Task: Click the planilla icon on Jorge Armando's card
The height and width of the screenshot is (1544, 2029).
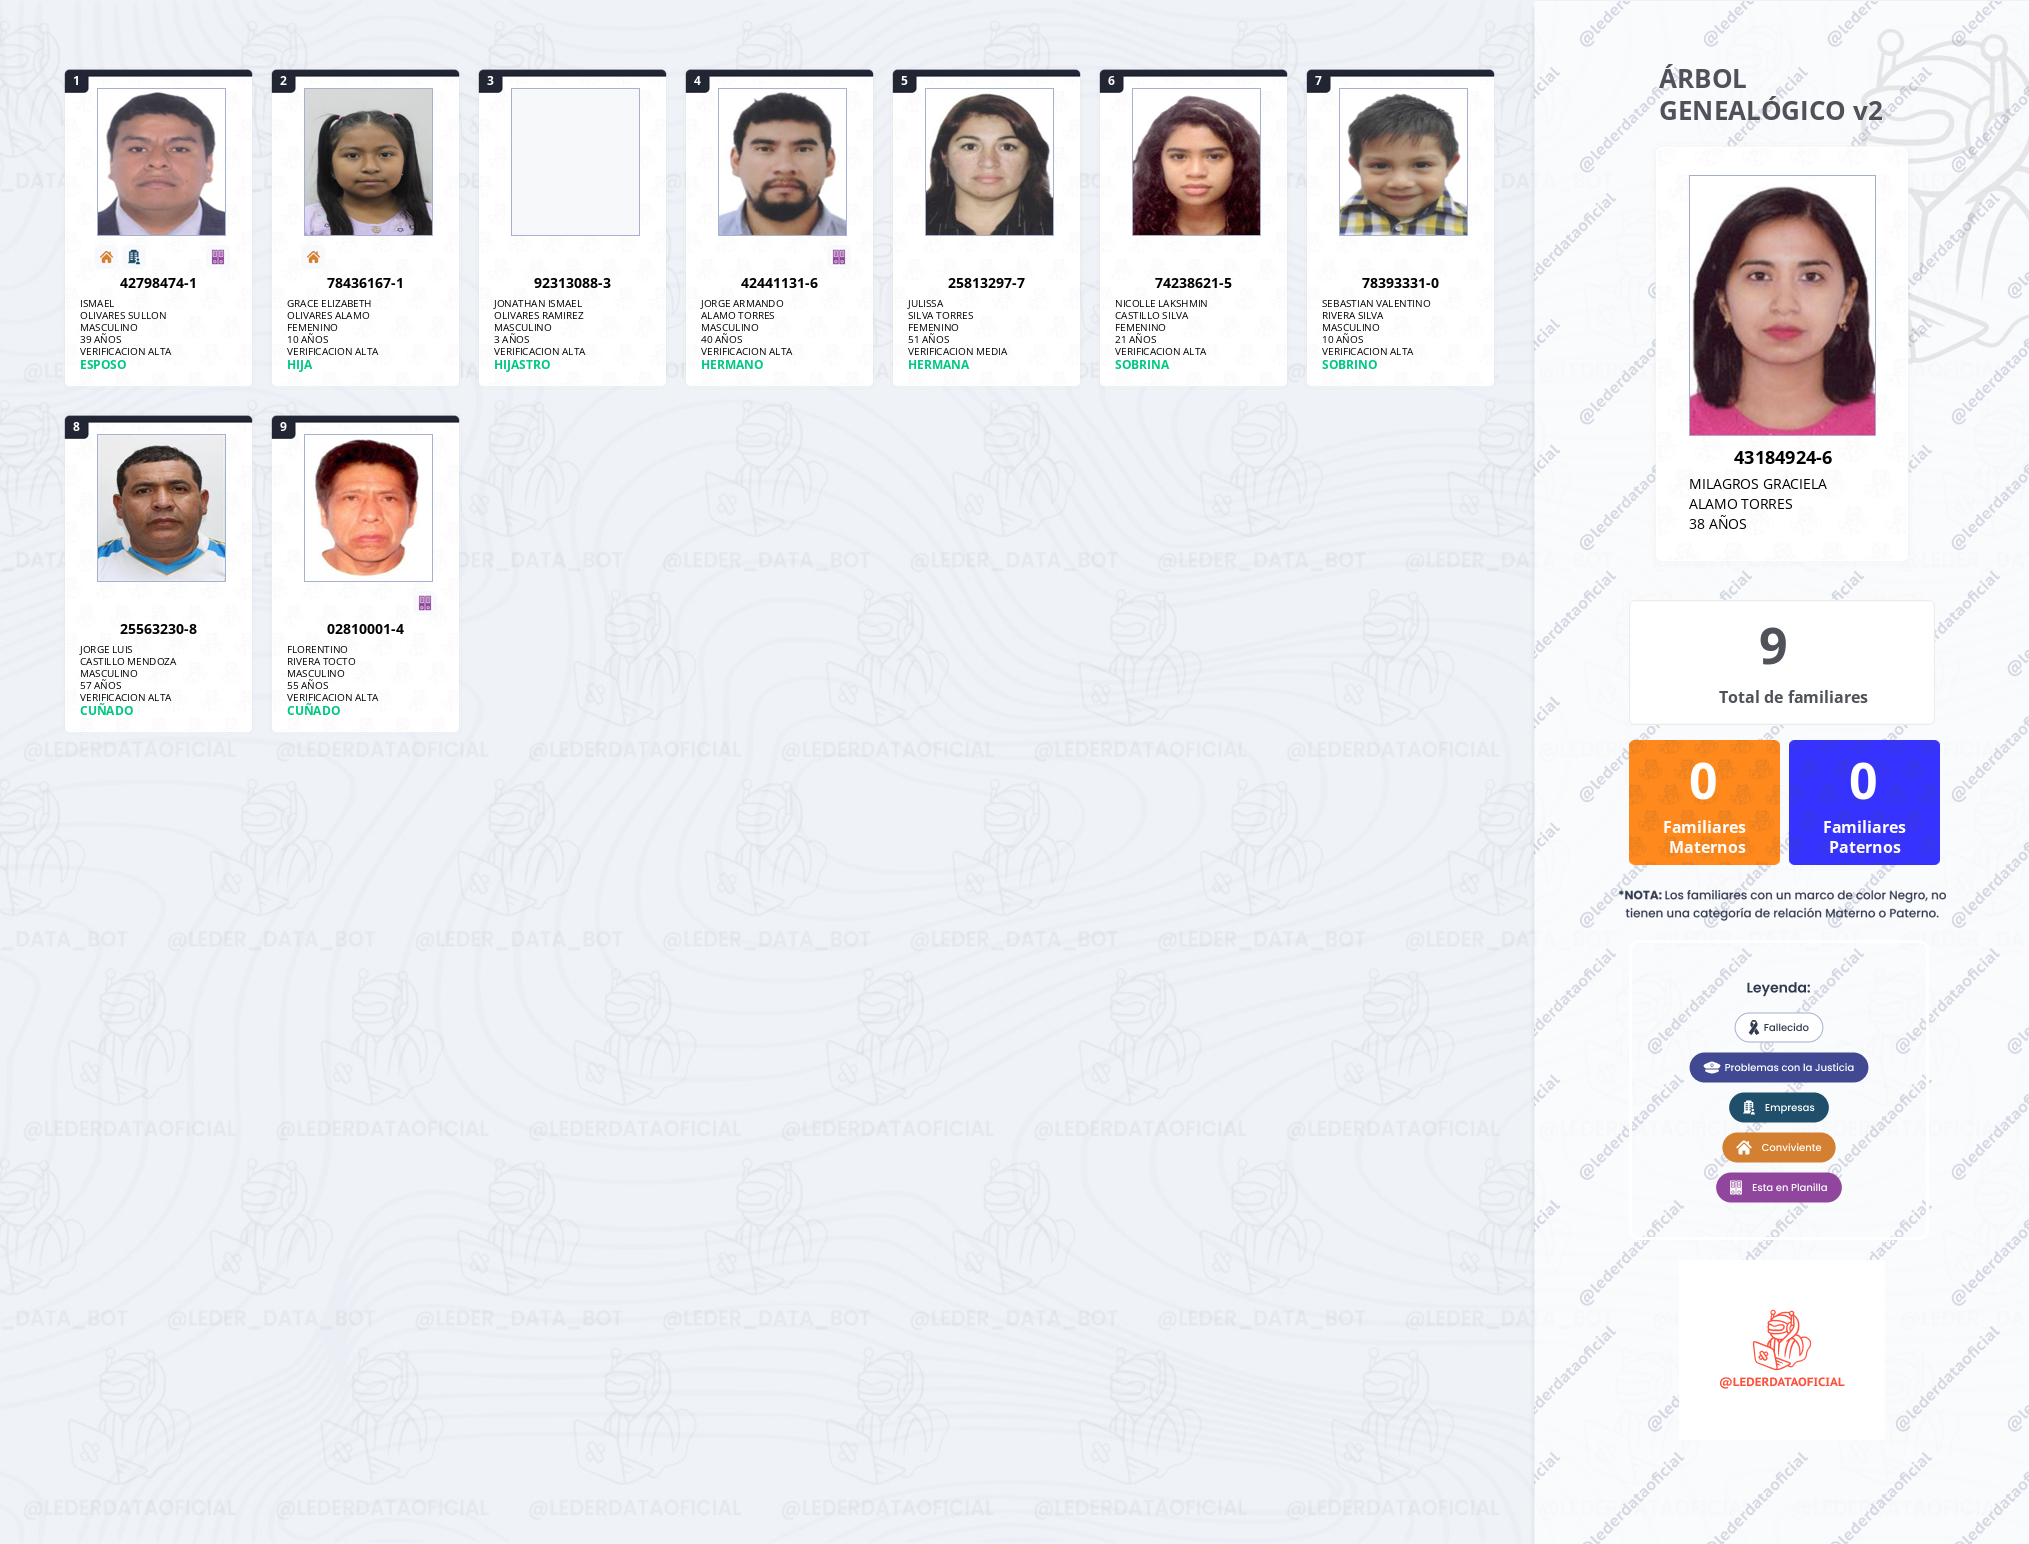Action: (x=839, y=257)
